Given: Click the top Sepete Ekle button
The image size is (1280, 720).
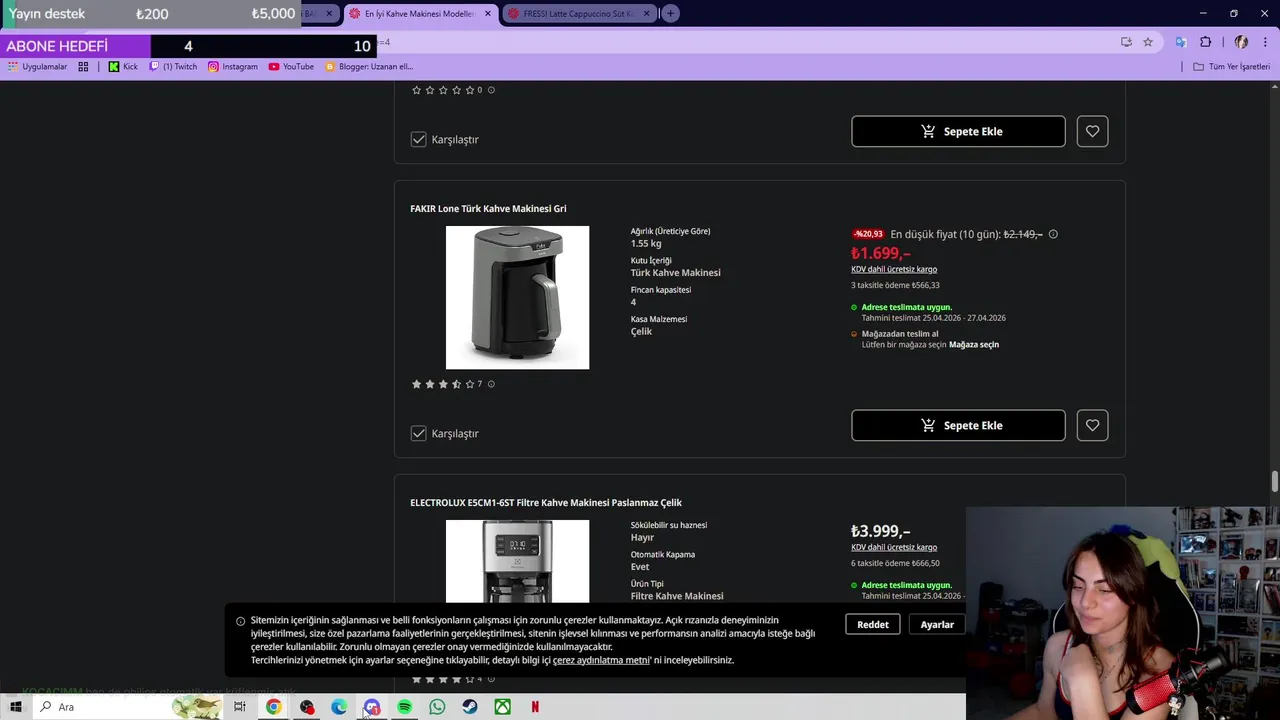Looking at the screenshot, I should (x=958, y=131).
